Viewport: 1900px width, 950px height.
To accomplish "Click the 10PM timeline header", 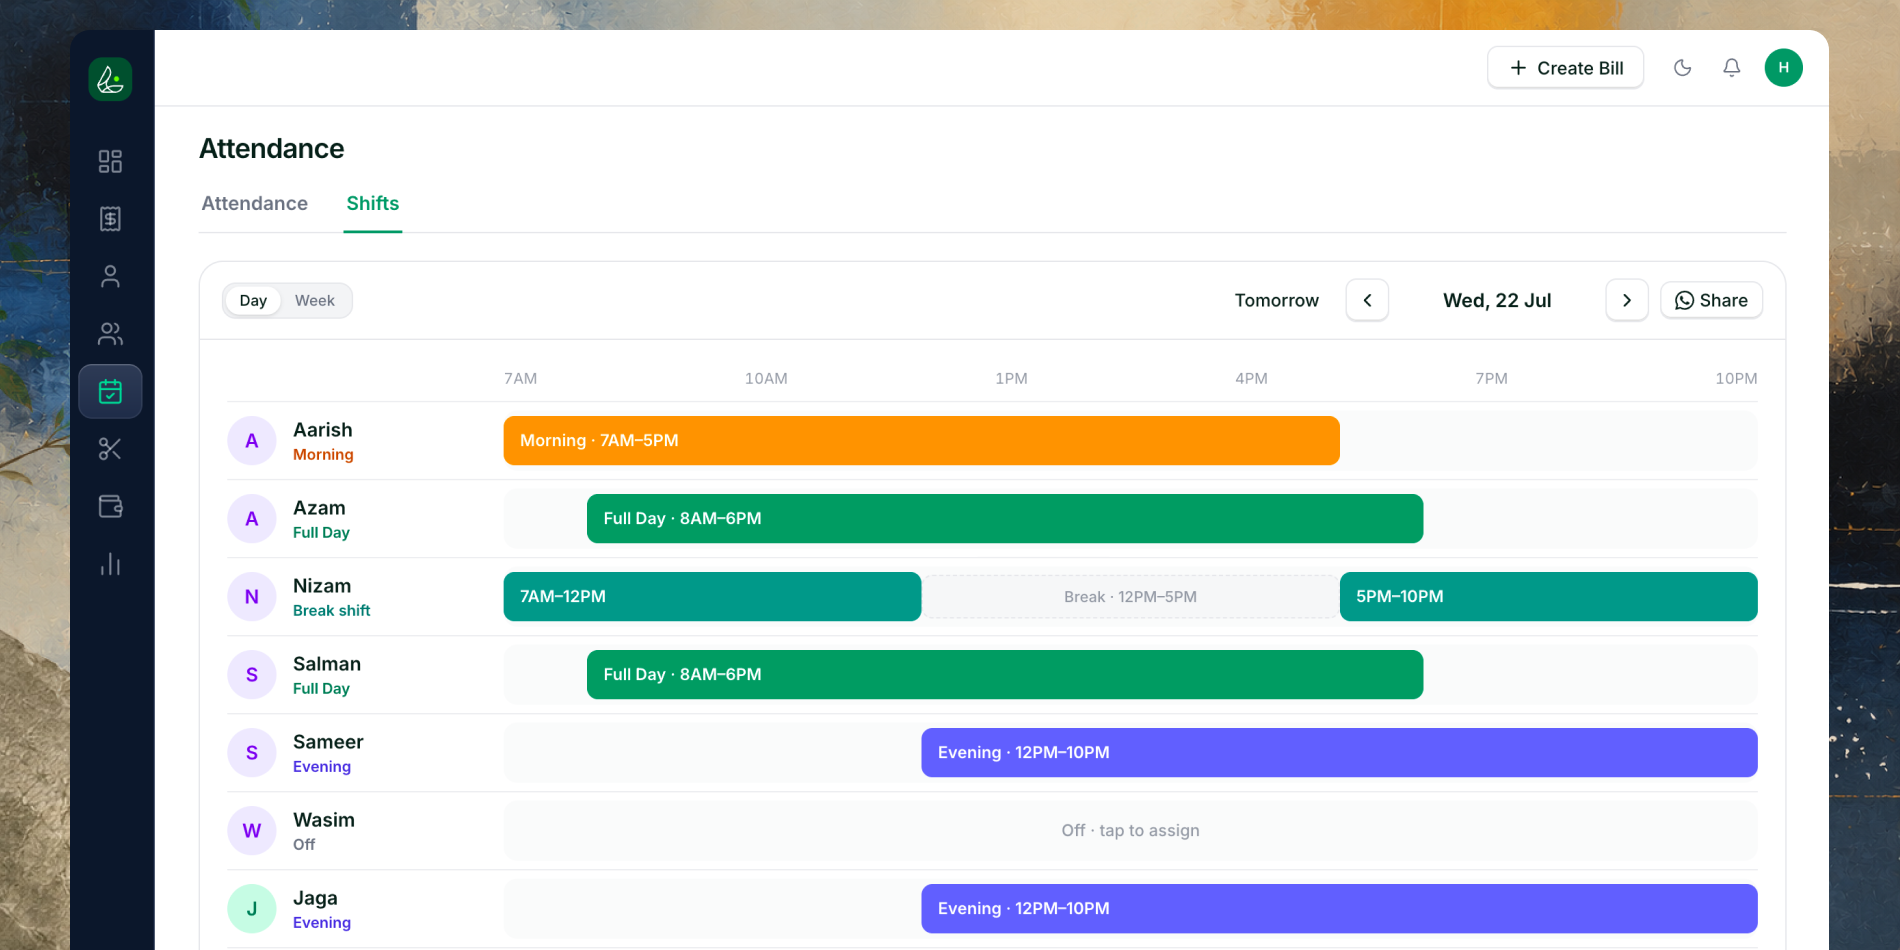I will point(1736,379).
